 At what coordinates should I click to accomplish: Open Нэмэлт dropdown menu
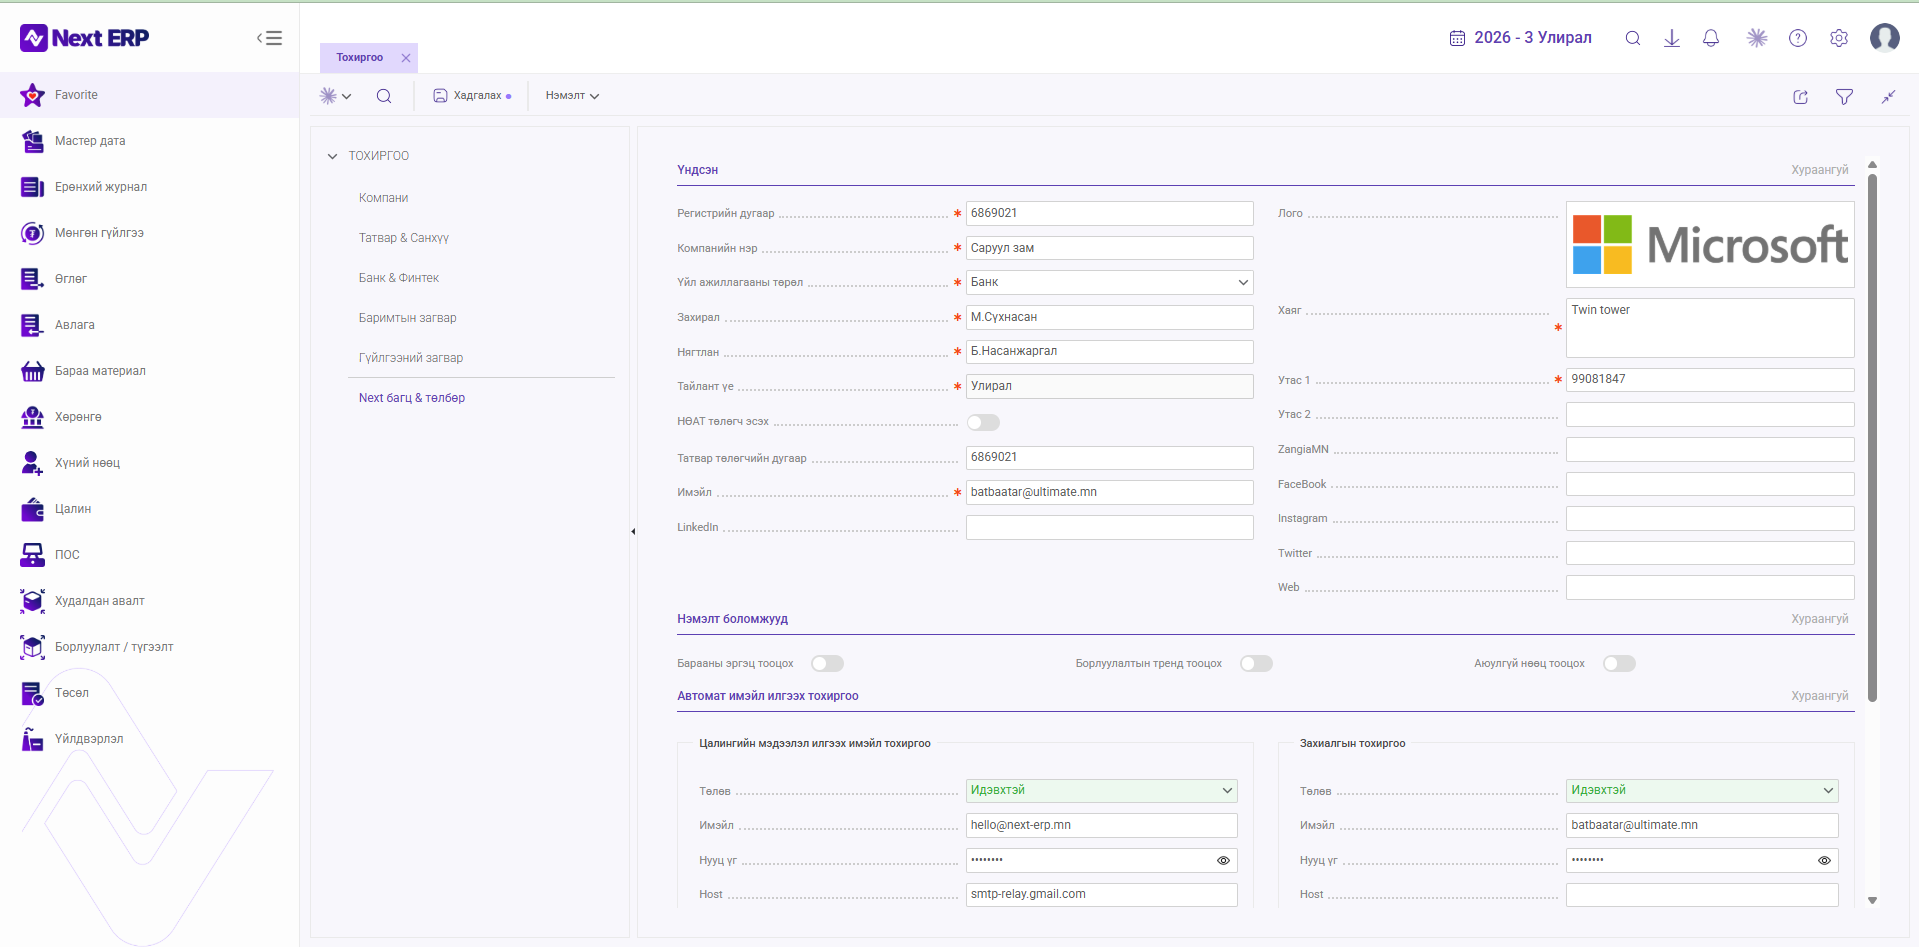pos(572,96)
